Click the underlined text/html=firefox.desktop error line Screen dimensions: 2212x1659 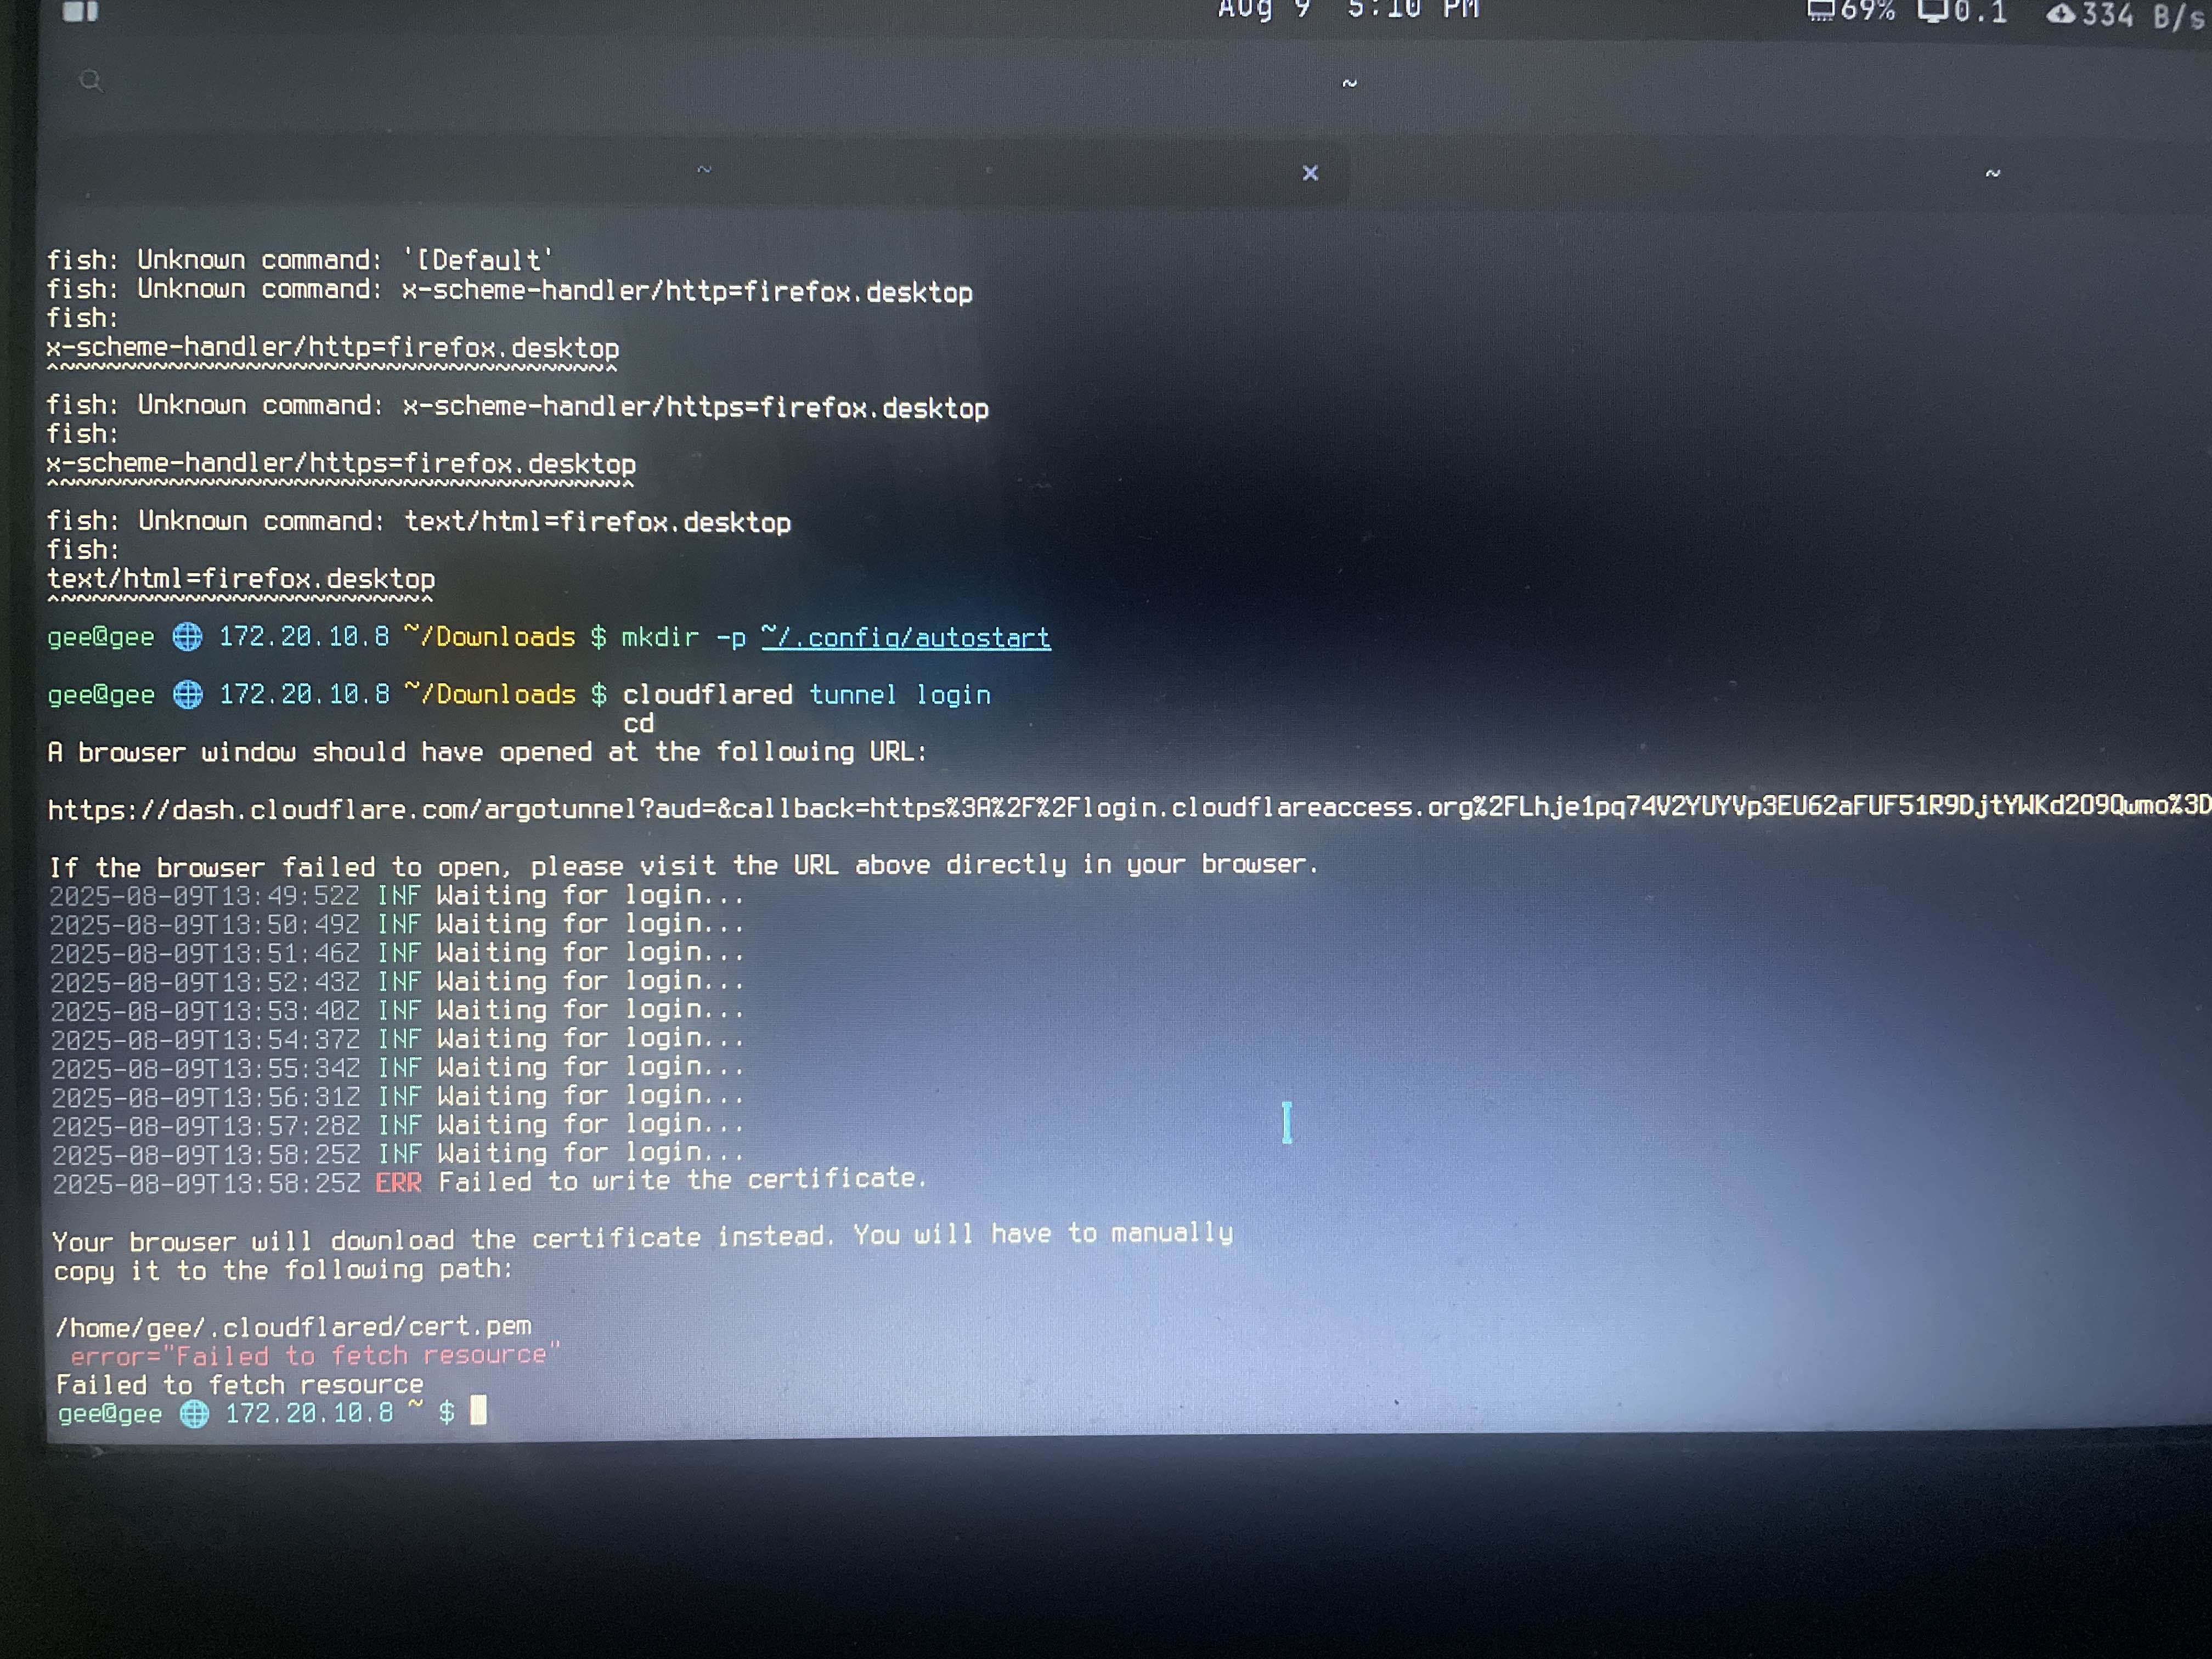[x=241, y=579]
